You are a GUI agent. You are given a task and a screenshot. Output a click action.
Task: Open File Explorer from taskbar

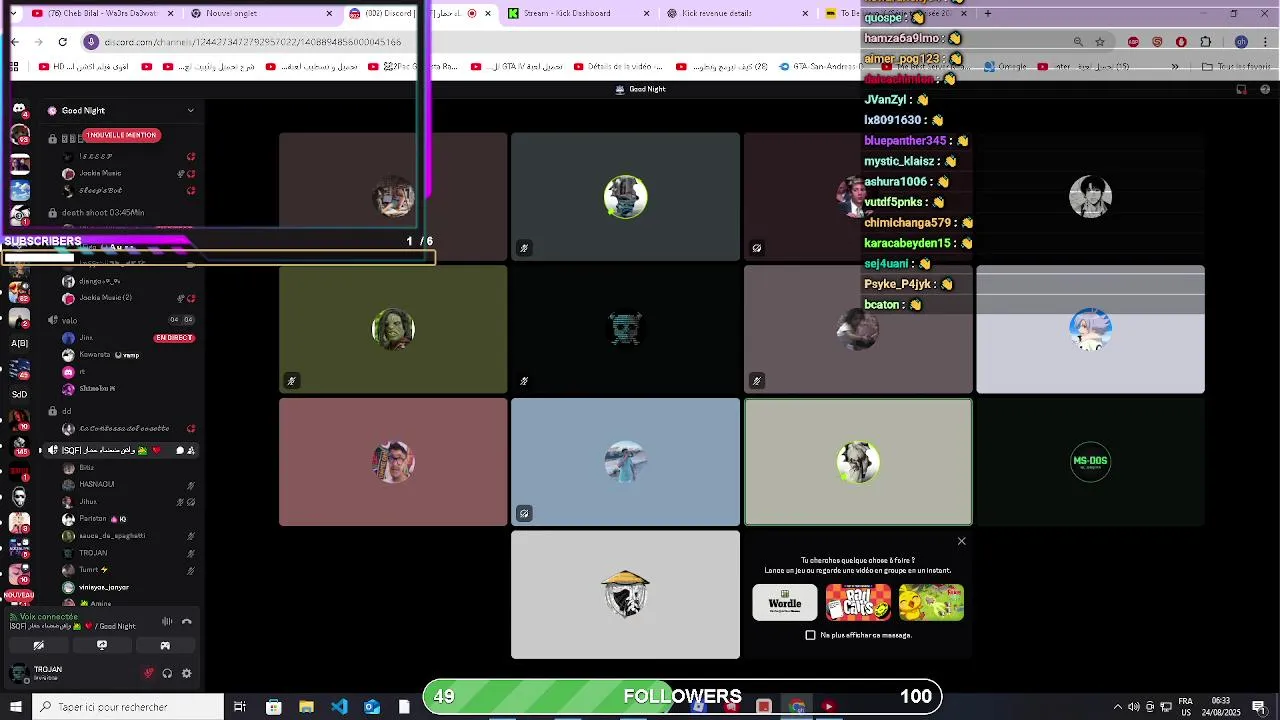[306, 707]
